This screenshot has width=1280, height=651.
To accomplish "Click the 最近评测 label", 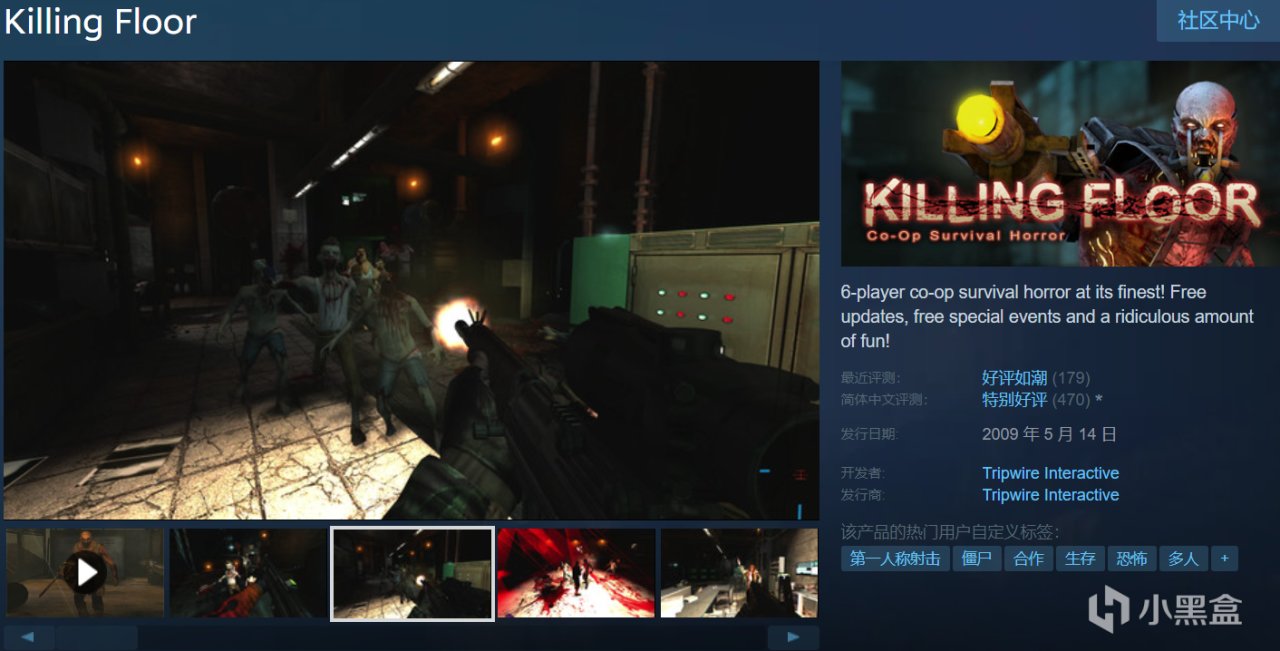I will pos(870,378).
